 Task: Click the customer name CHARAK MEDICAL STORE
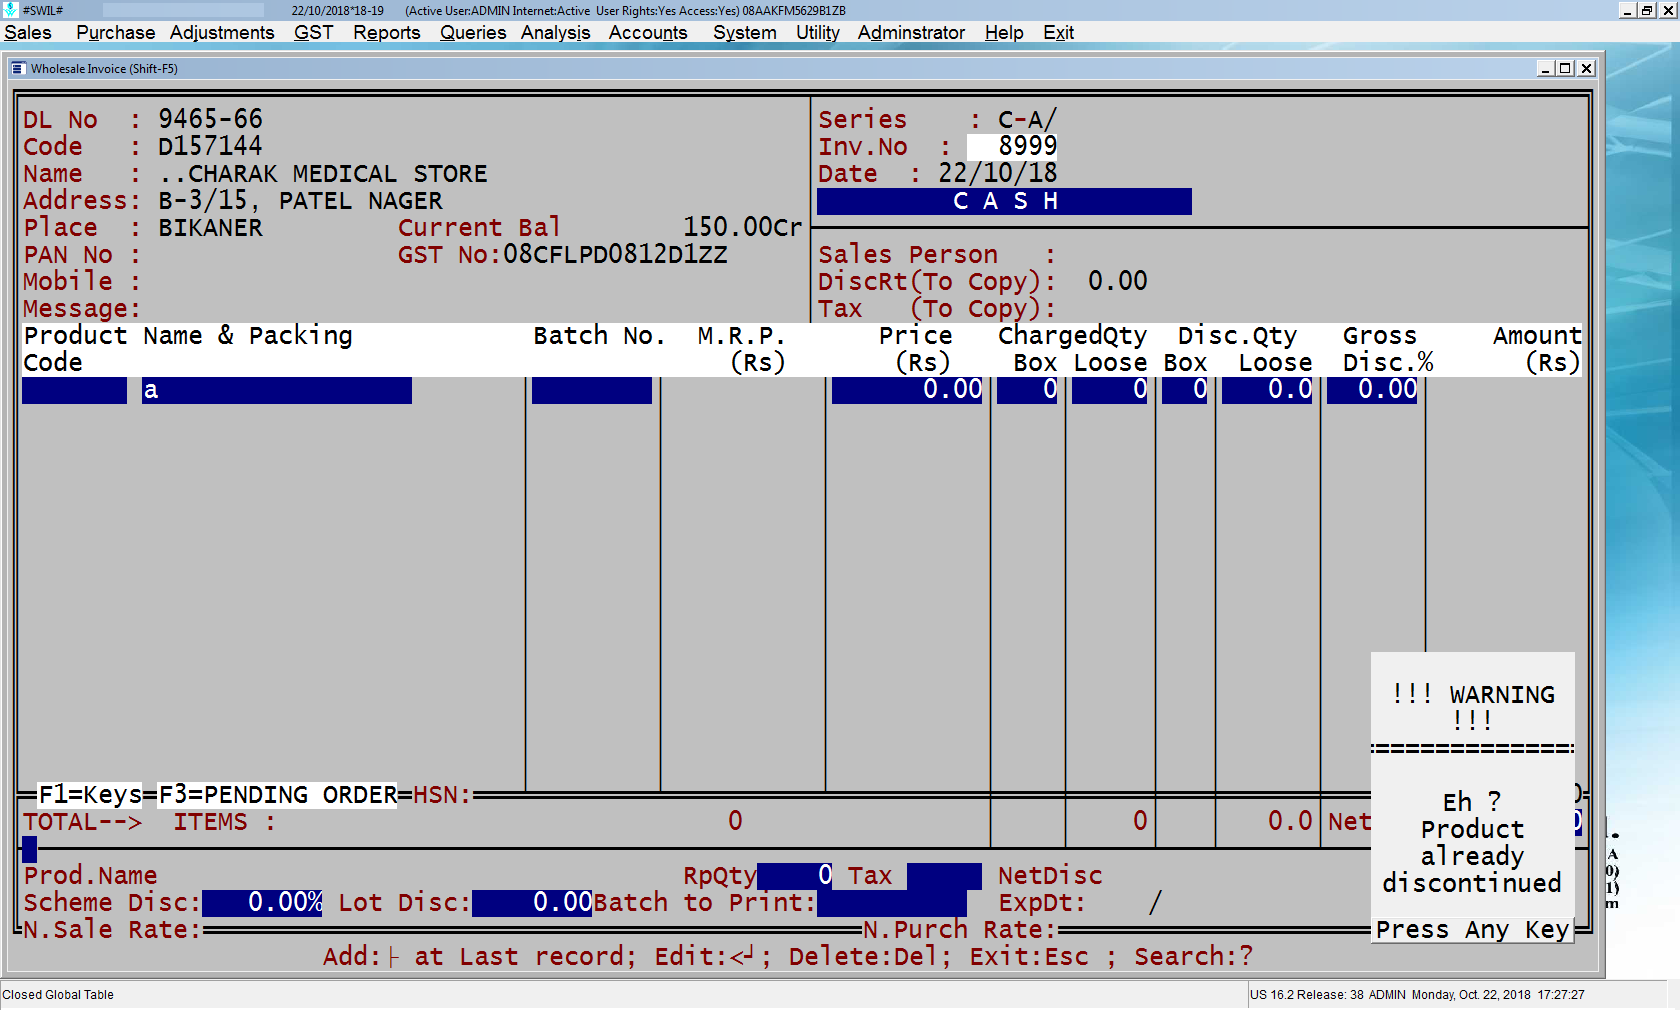click(x=323, y=174)
